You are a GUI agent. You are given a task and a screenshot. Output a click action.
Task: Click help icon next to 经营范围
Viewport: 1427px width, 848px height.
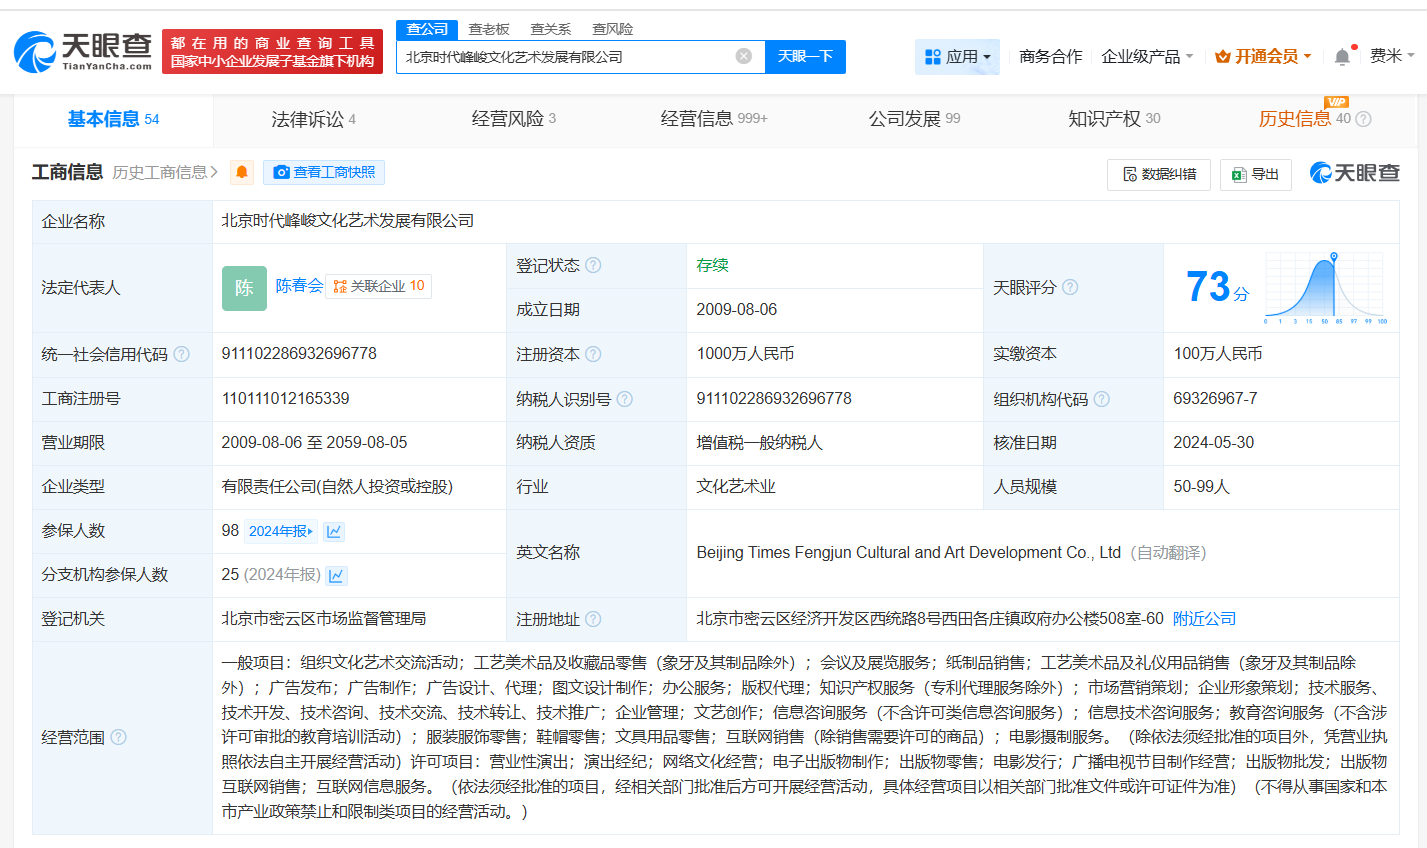point(118,737)
